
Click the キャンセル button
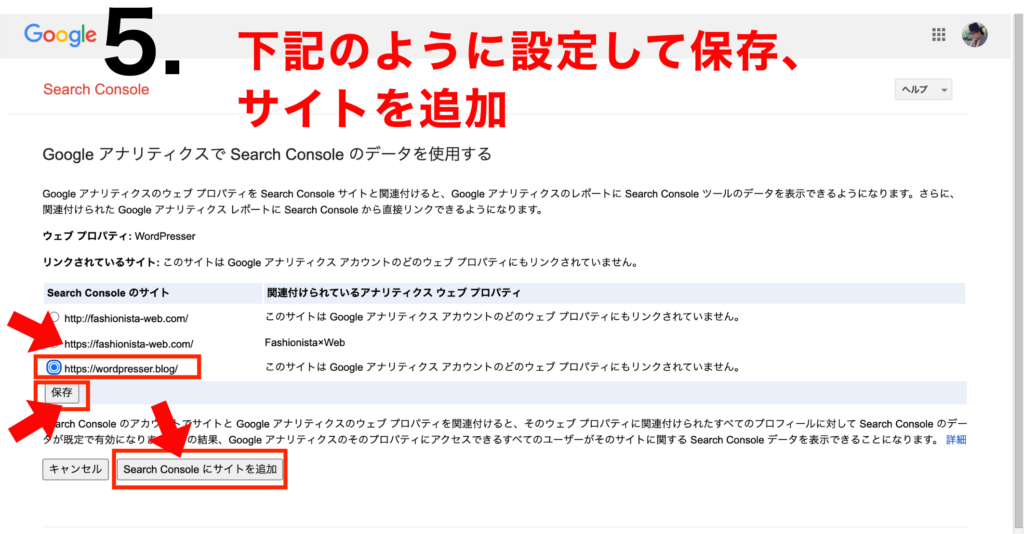75,469
